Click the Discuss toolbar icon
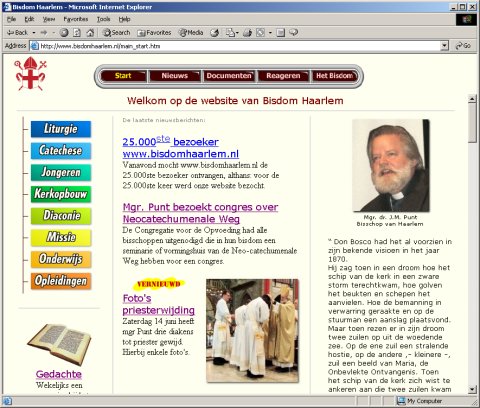Viewport: 480px width, 408px height. [281, 33]
